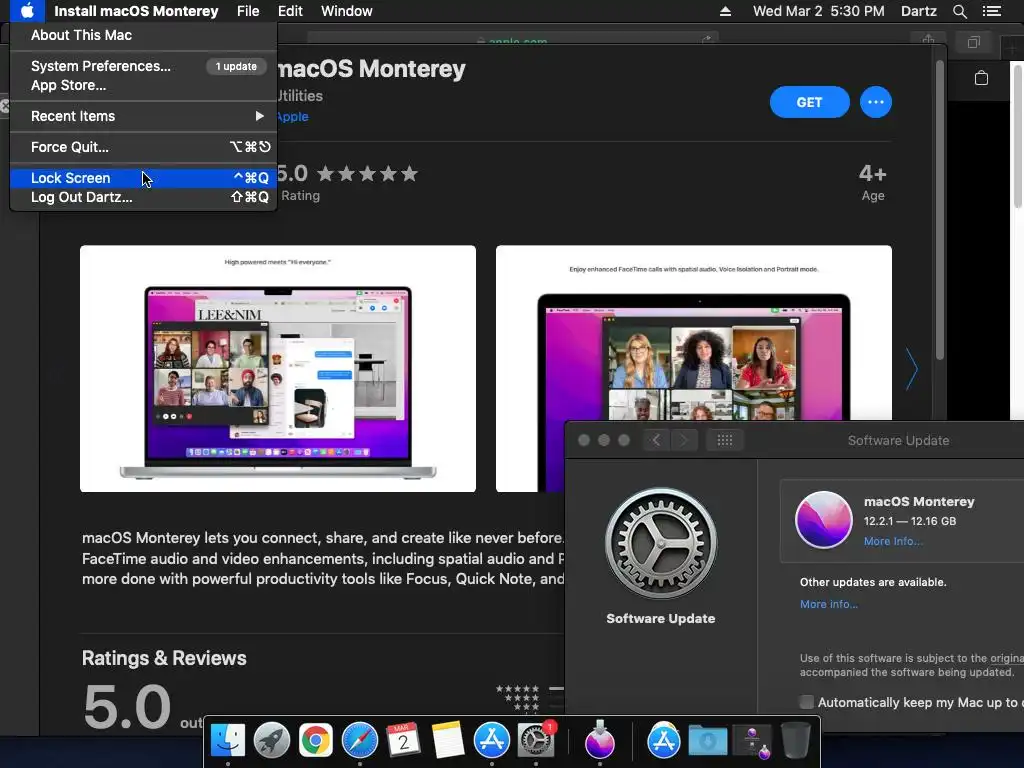Click the eject icon in menu bar
This screenshot has height=768, width=1024.
[x=725, y=11]
